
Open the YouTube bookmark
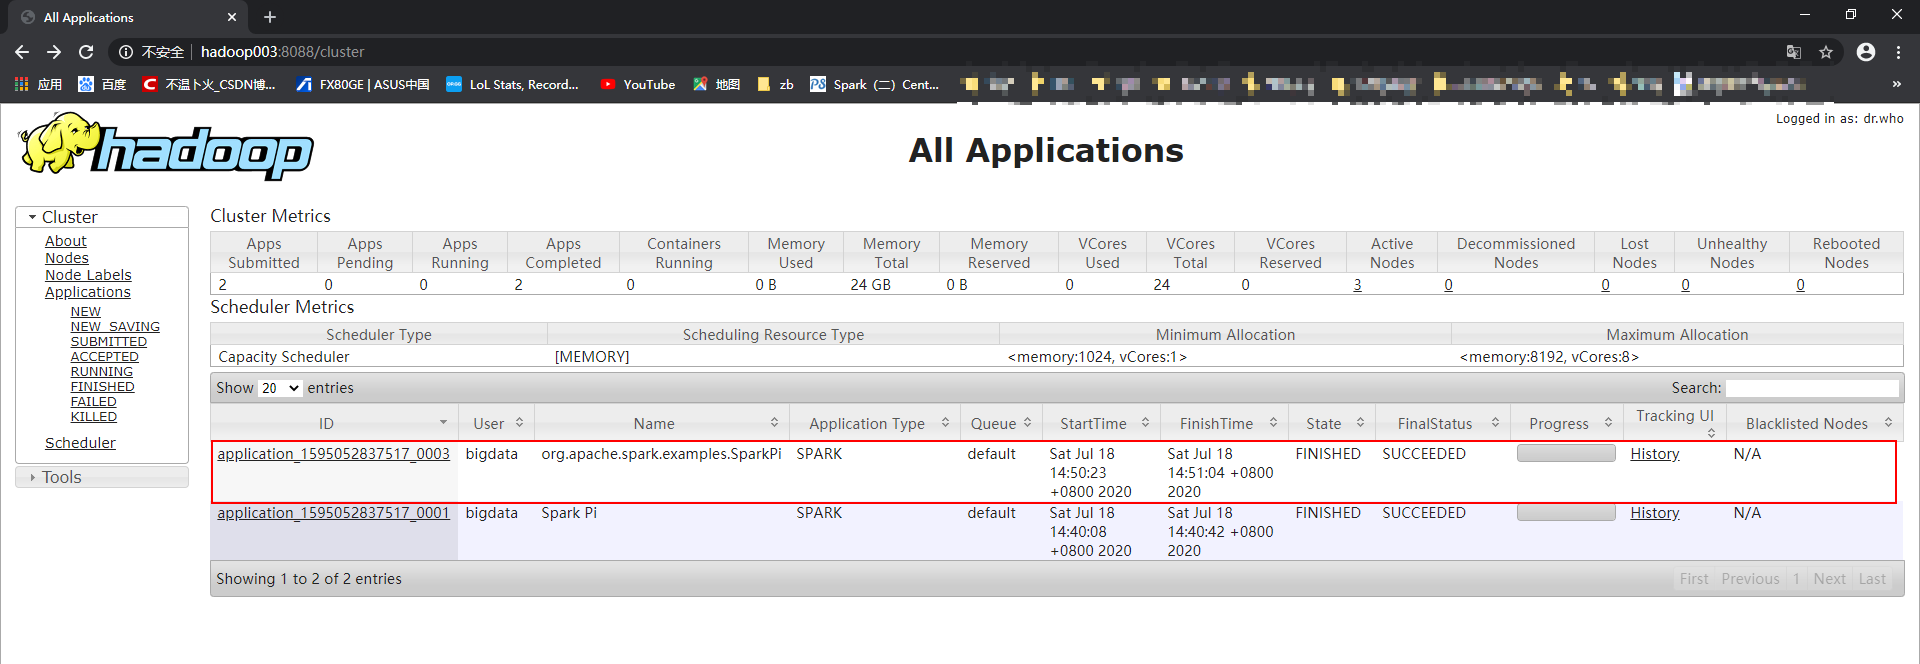pos(637,85)
